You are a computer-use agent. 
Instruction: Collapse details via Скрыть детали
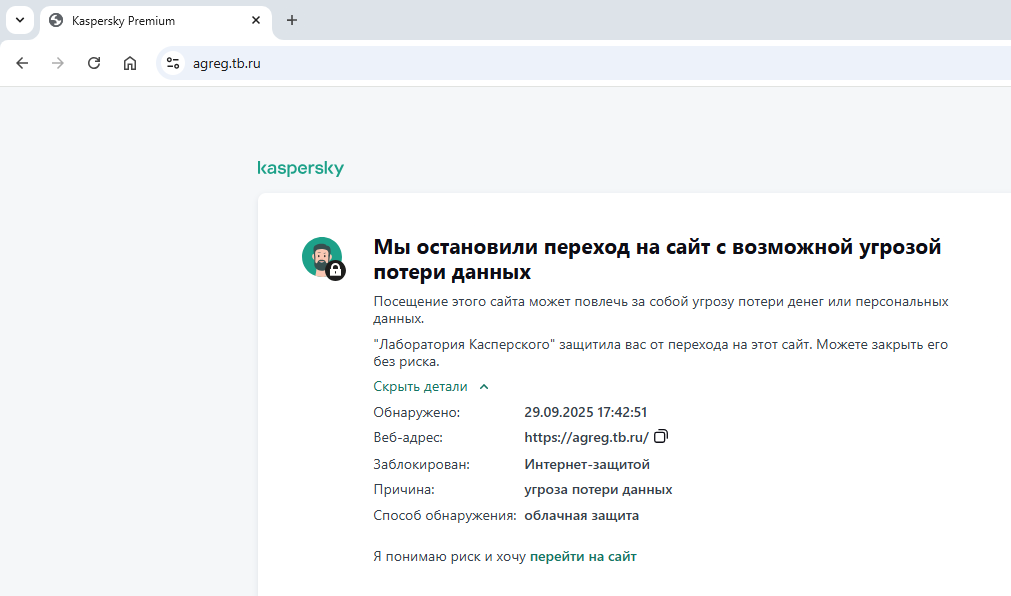pos(431,386)
